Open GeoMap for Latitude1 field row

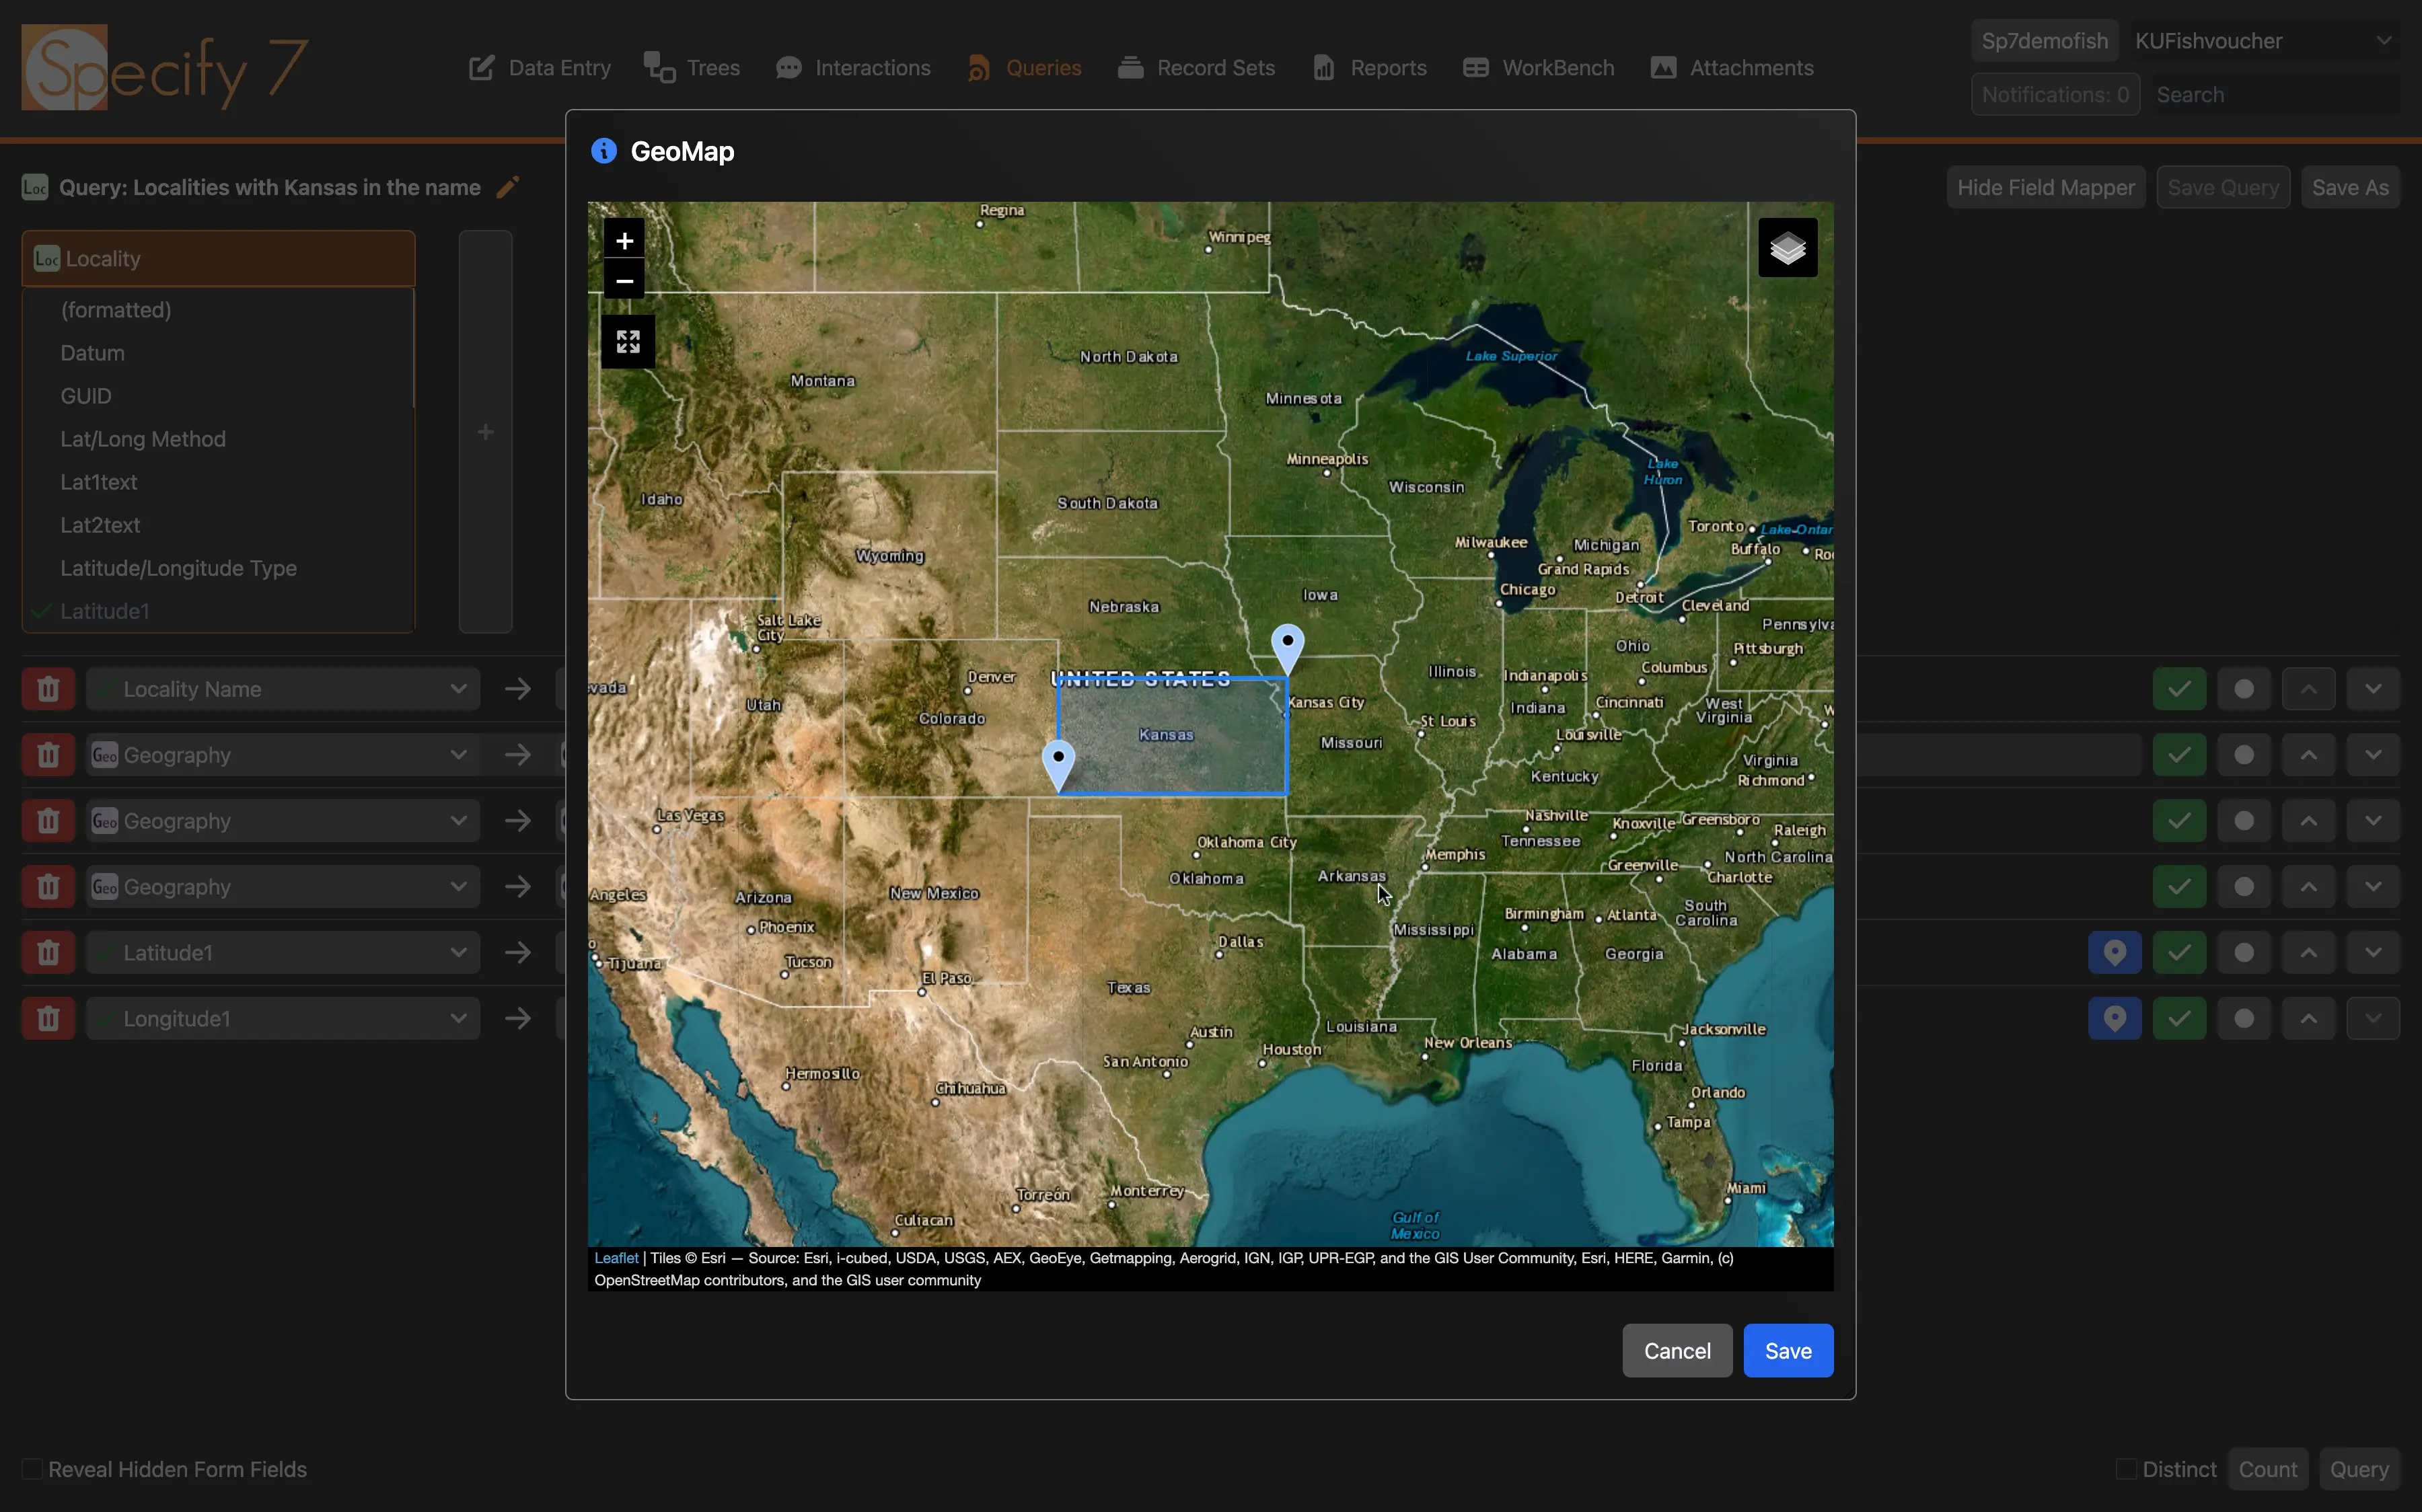tap(2114, 953)
